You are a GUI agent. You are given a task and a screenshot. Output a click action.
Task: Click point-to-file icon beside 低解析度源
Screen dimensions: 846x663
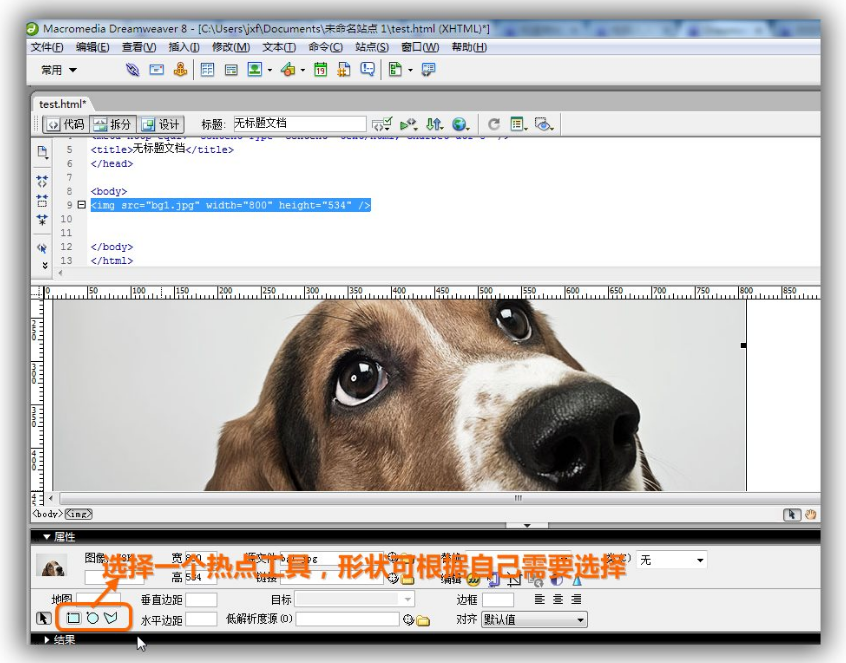(x=408, y=620)
